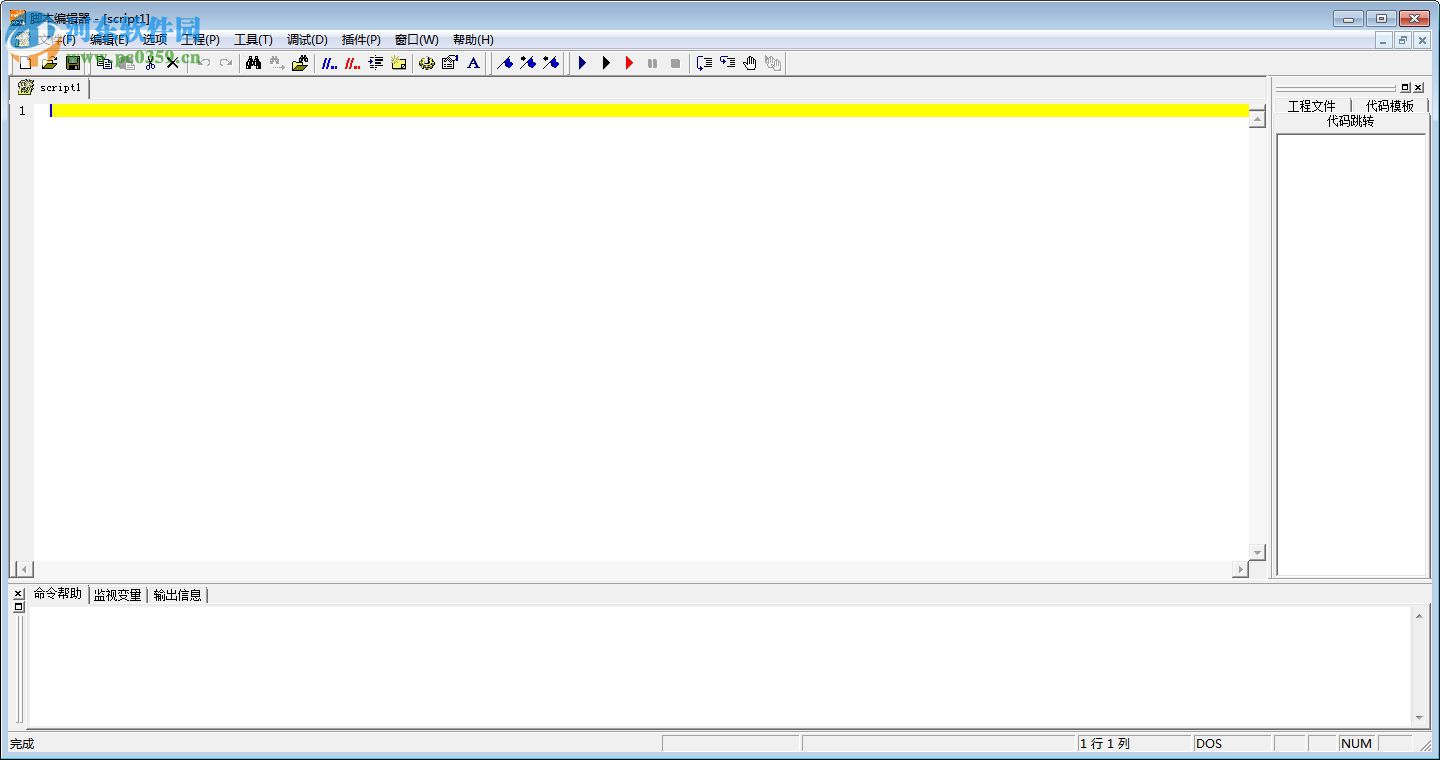Image resolution: width=1440 pixels, height=760 pixels.
Task: Click the 'DOS' status bar indicator
Action: (1209, 744)
